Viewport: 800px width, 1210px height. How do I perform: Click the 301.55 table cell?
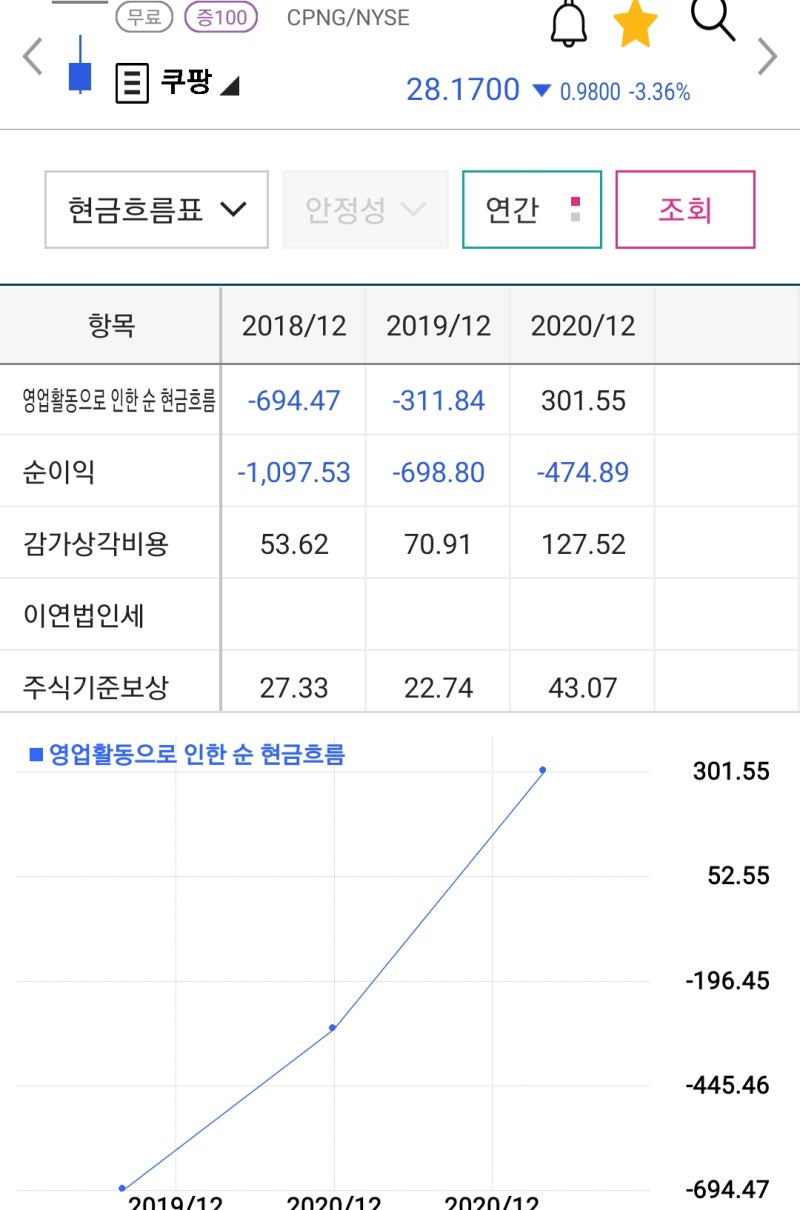pyautogui.click(x=583, y=401)
